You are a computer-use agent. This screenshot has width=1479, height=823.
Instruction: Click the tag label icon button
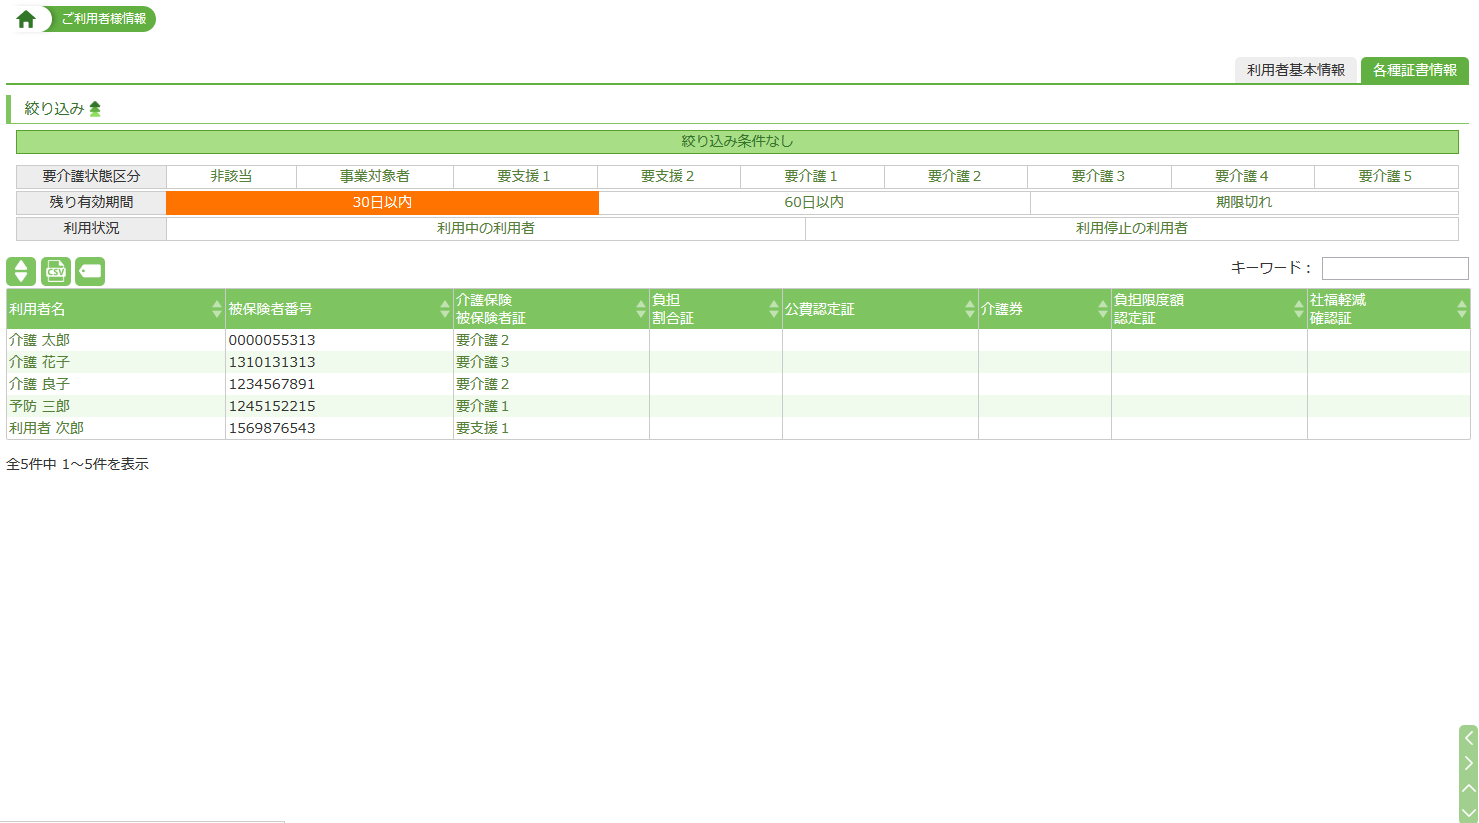90,271
